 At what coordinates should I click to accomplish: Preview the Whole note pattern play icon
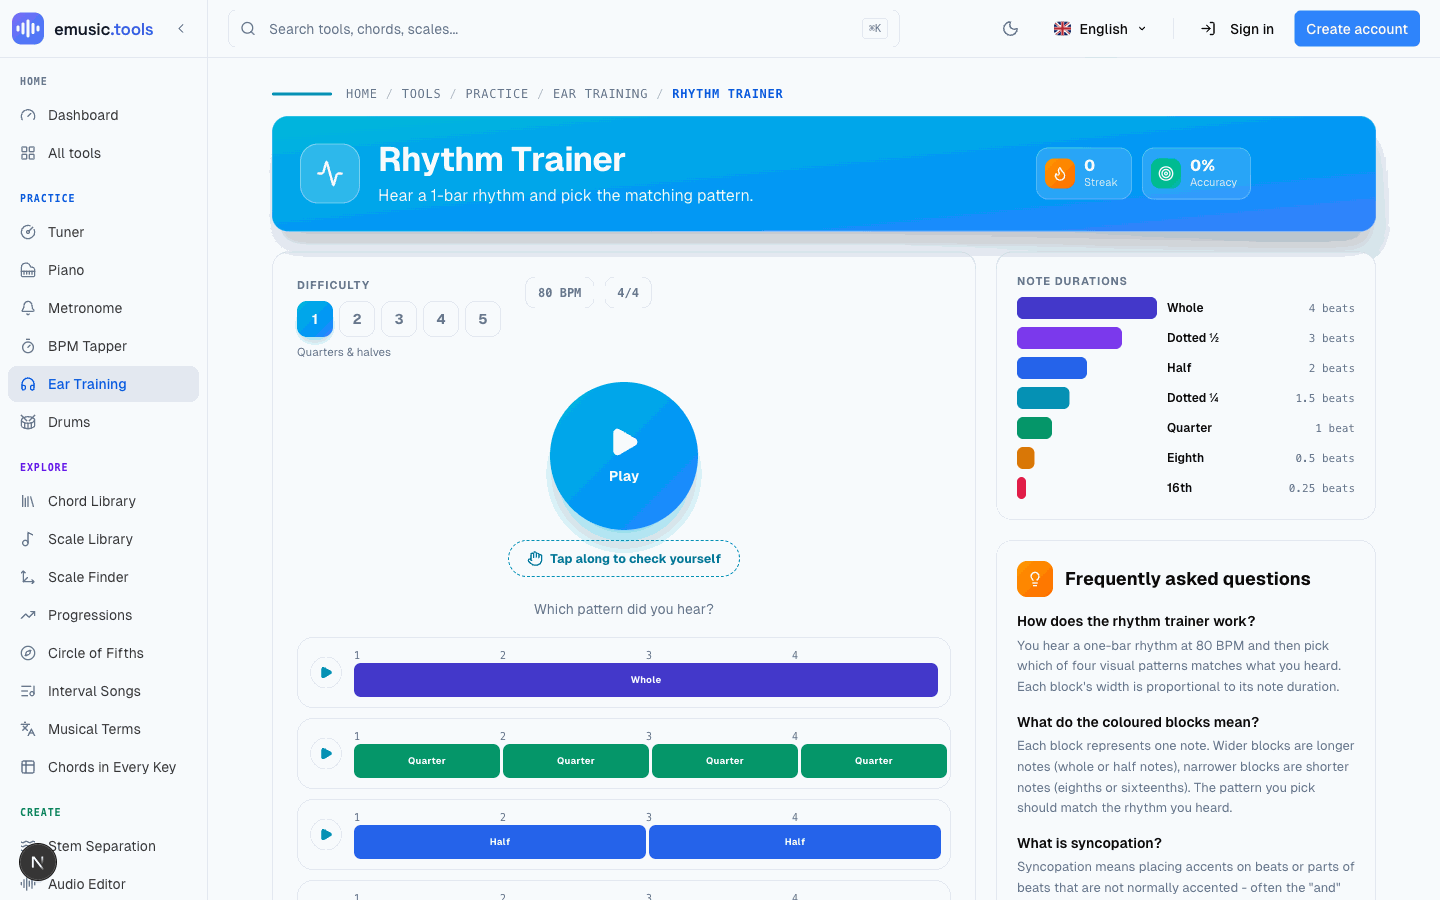tap(326, 673)
